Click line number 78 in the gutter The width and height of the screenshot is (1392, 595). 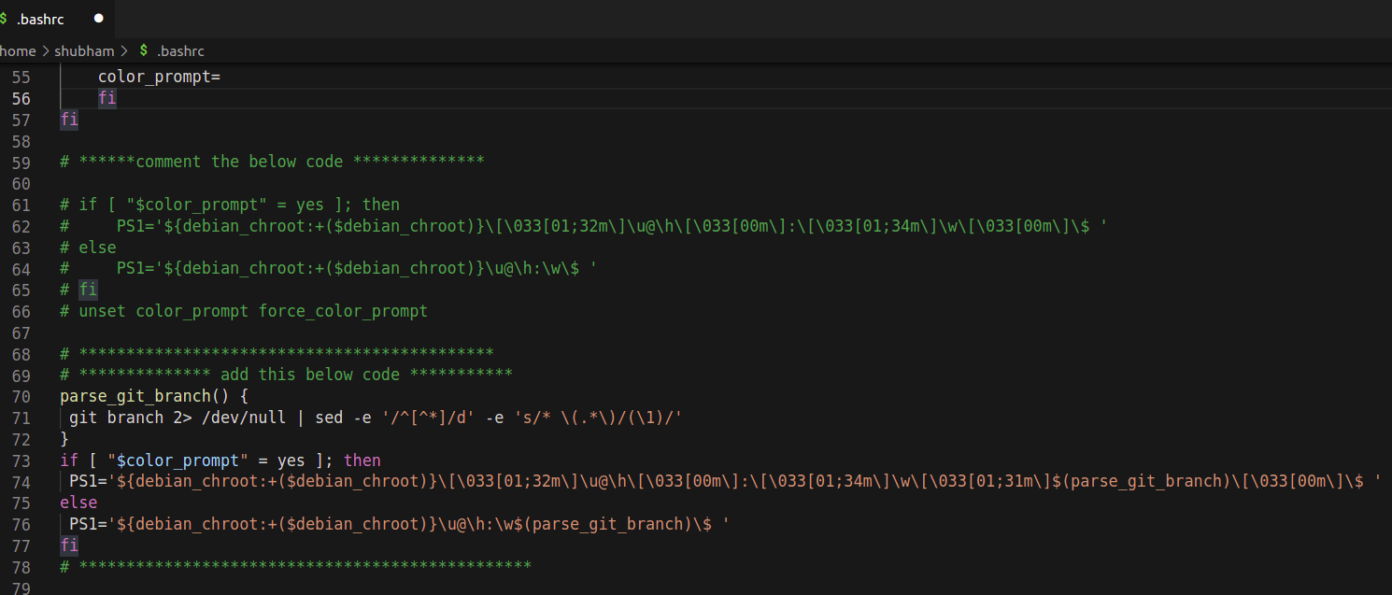[x=22, y=566]
